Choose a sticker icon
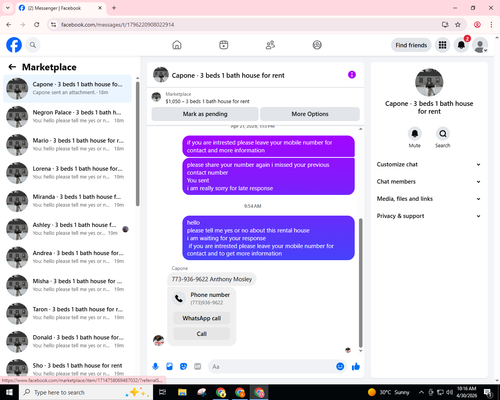Viewport: 500px width, 400px height. (183, 367)
